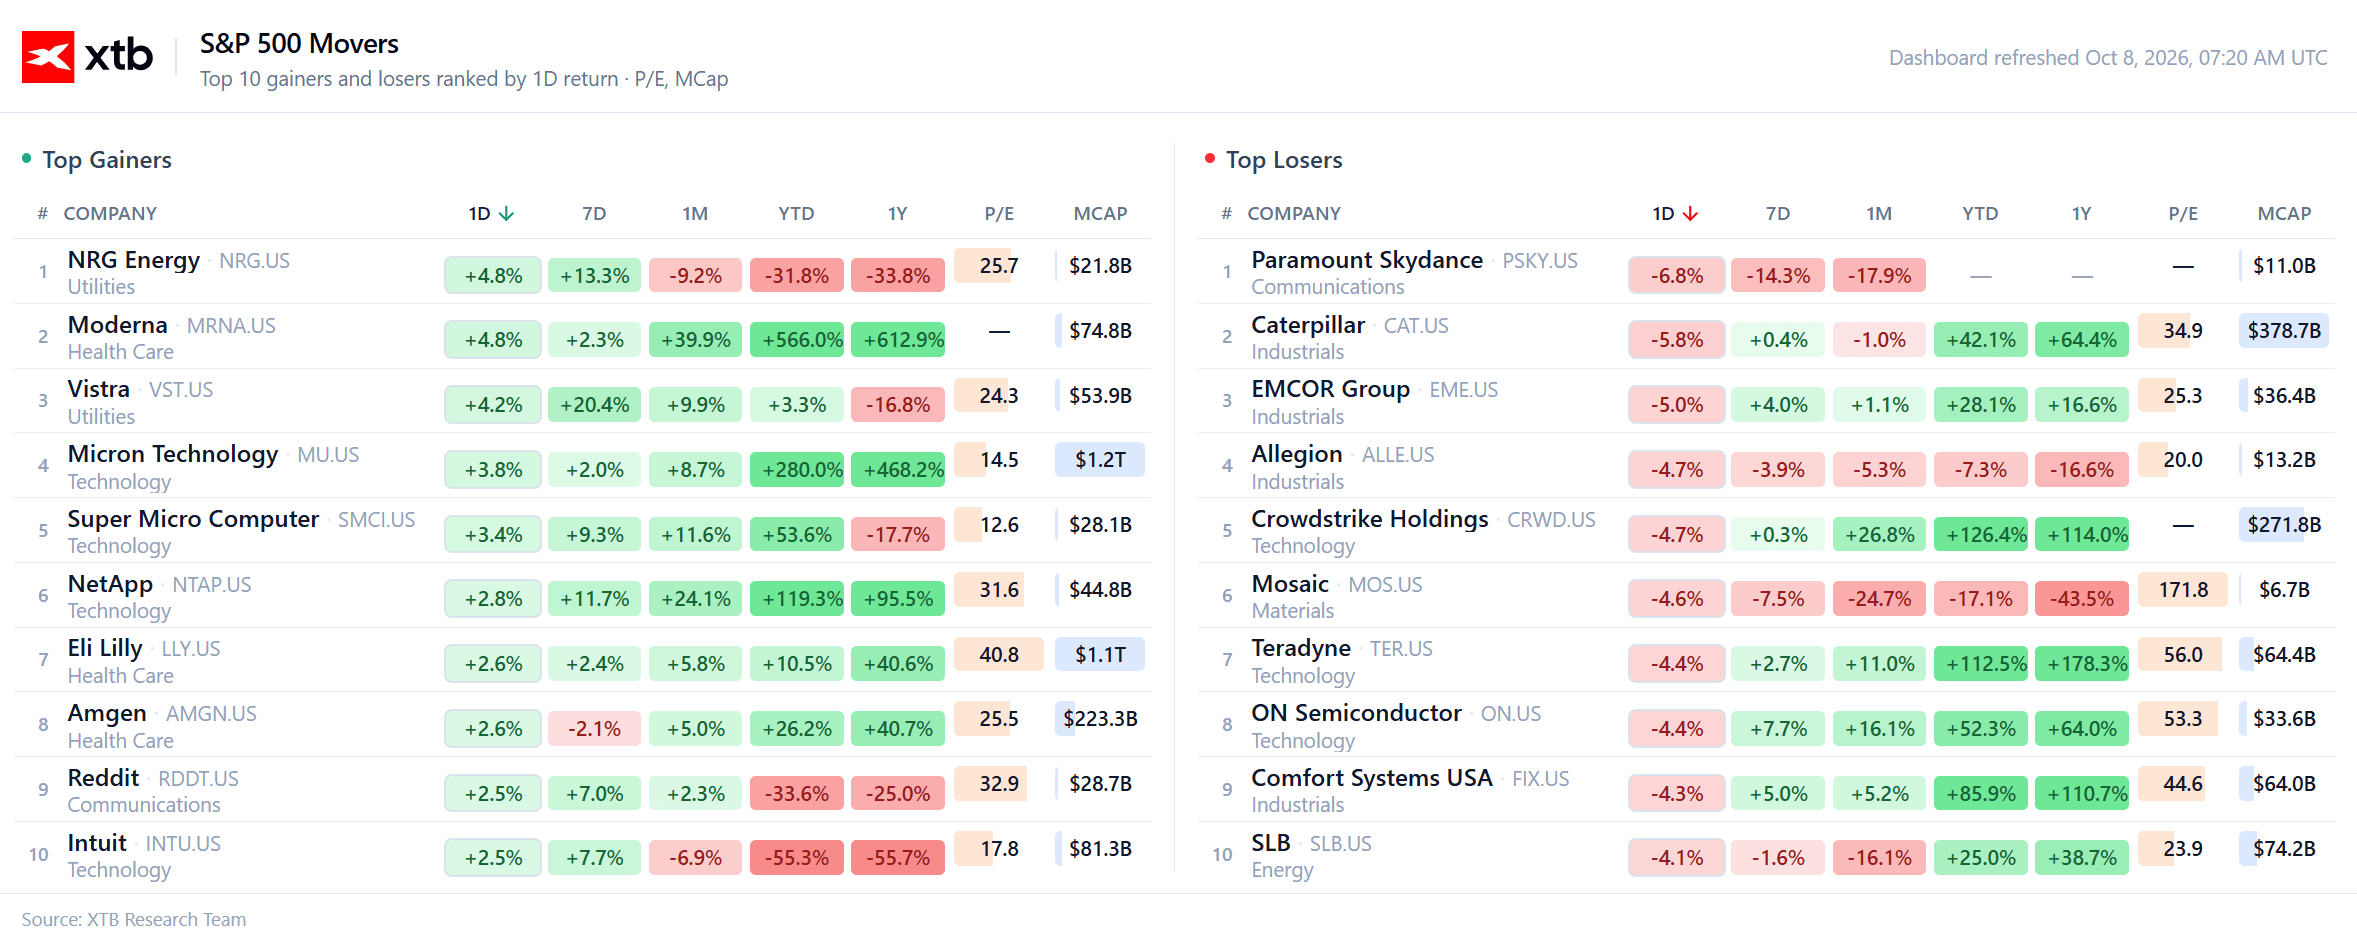Open Comfort Systems USA company name
This screenshot has height=935, width=2357.
(1371, 778)
